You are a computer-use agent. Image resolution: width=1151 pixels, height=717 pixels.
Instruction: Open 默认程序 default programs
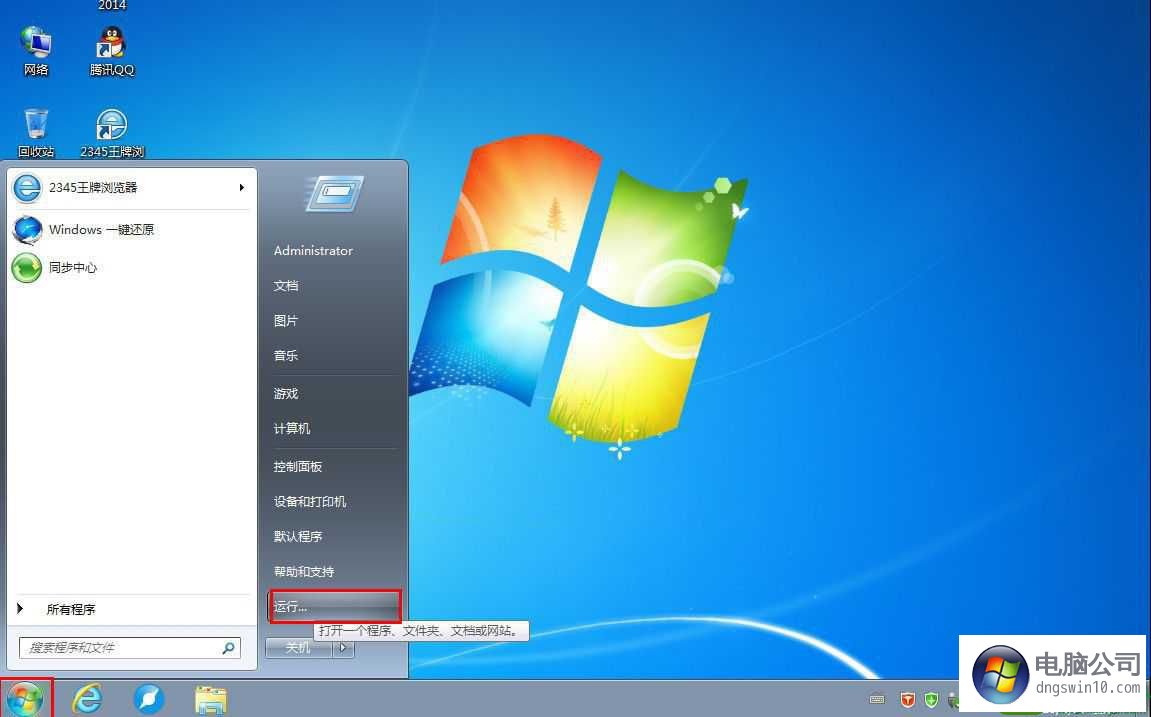[298, 537]
